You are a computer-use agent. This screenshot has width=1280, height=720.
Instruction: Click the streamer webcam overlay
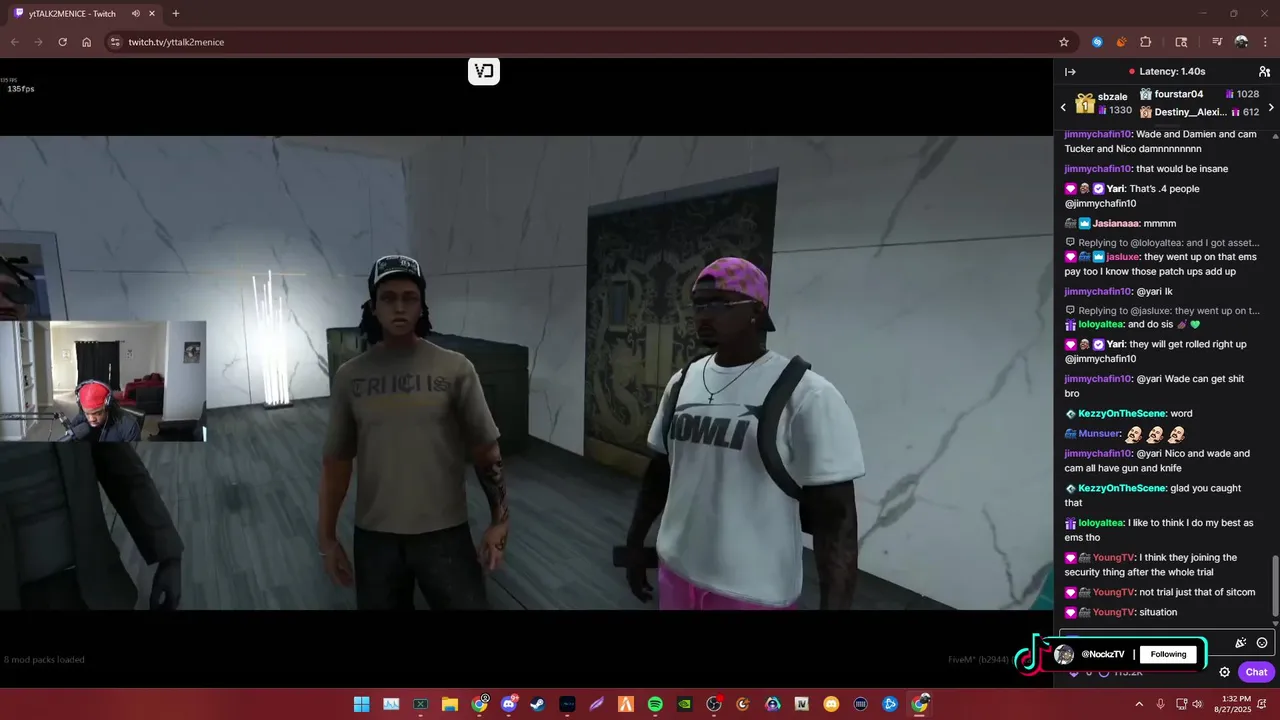(103, 381)
